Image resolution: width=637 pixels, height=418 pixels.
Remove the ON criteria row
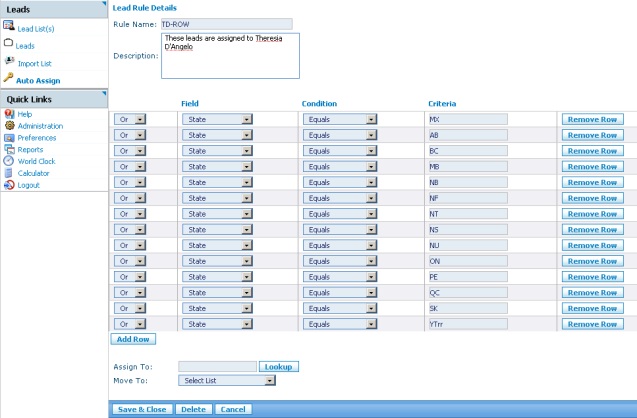(x=593, y=261)
